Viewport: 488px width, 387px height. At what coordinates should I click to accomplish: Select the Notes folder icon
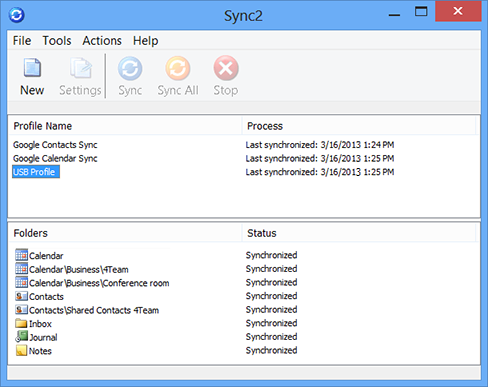tap(21, 350)
